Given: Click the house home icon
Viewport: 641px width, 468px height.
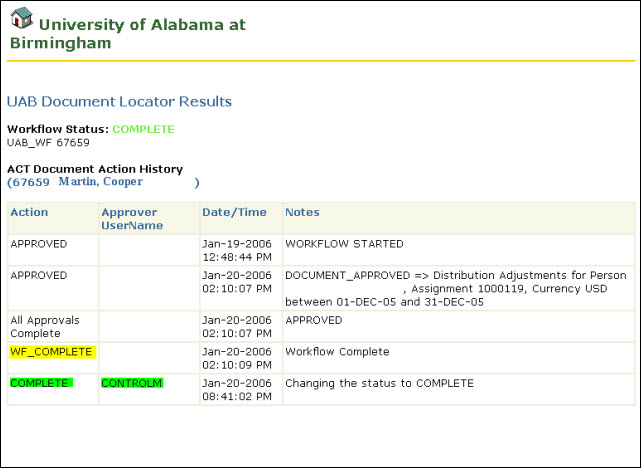Looking at the screenshot, I should [21, 18].
